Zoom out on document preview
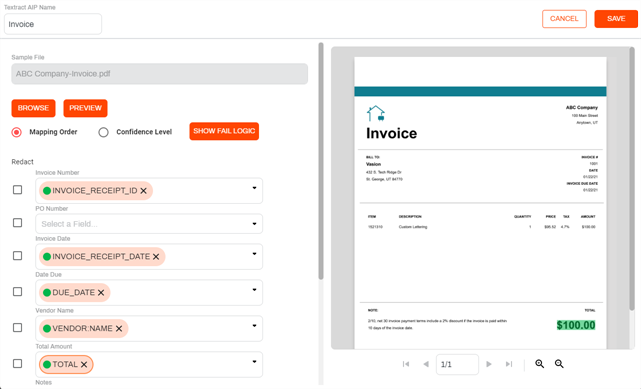Image resolution: width=641 pixels, height=389 pixels. pos(559,364)
